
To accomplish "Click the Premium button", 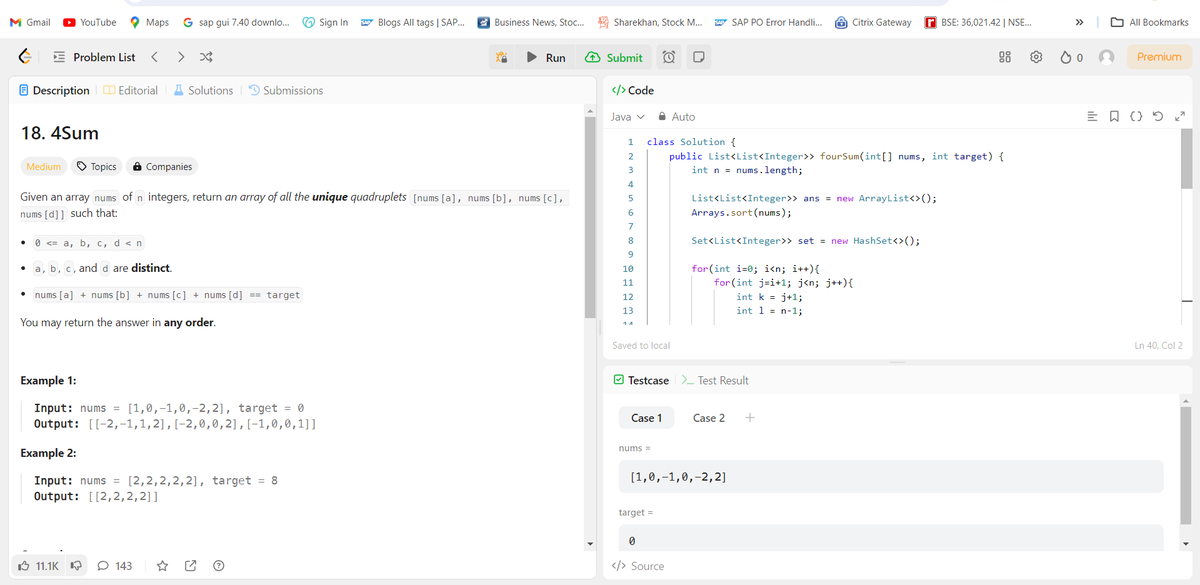I will point(1159,57).
